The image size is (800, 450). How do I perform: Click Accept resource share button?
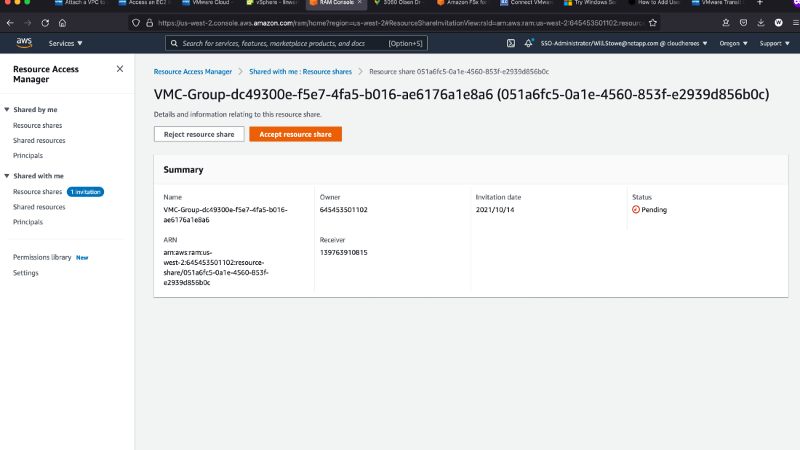[x=295, y=134]
